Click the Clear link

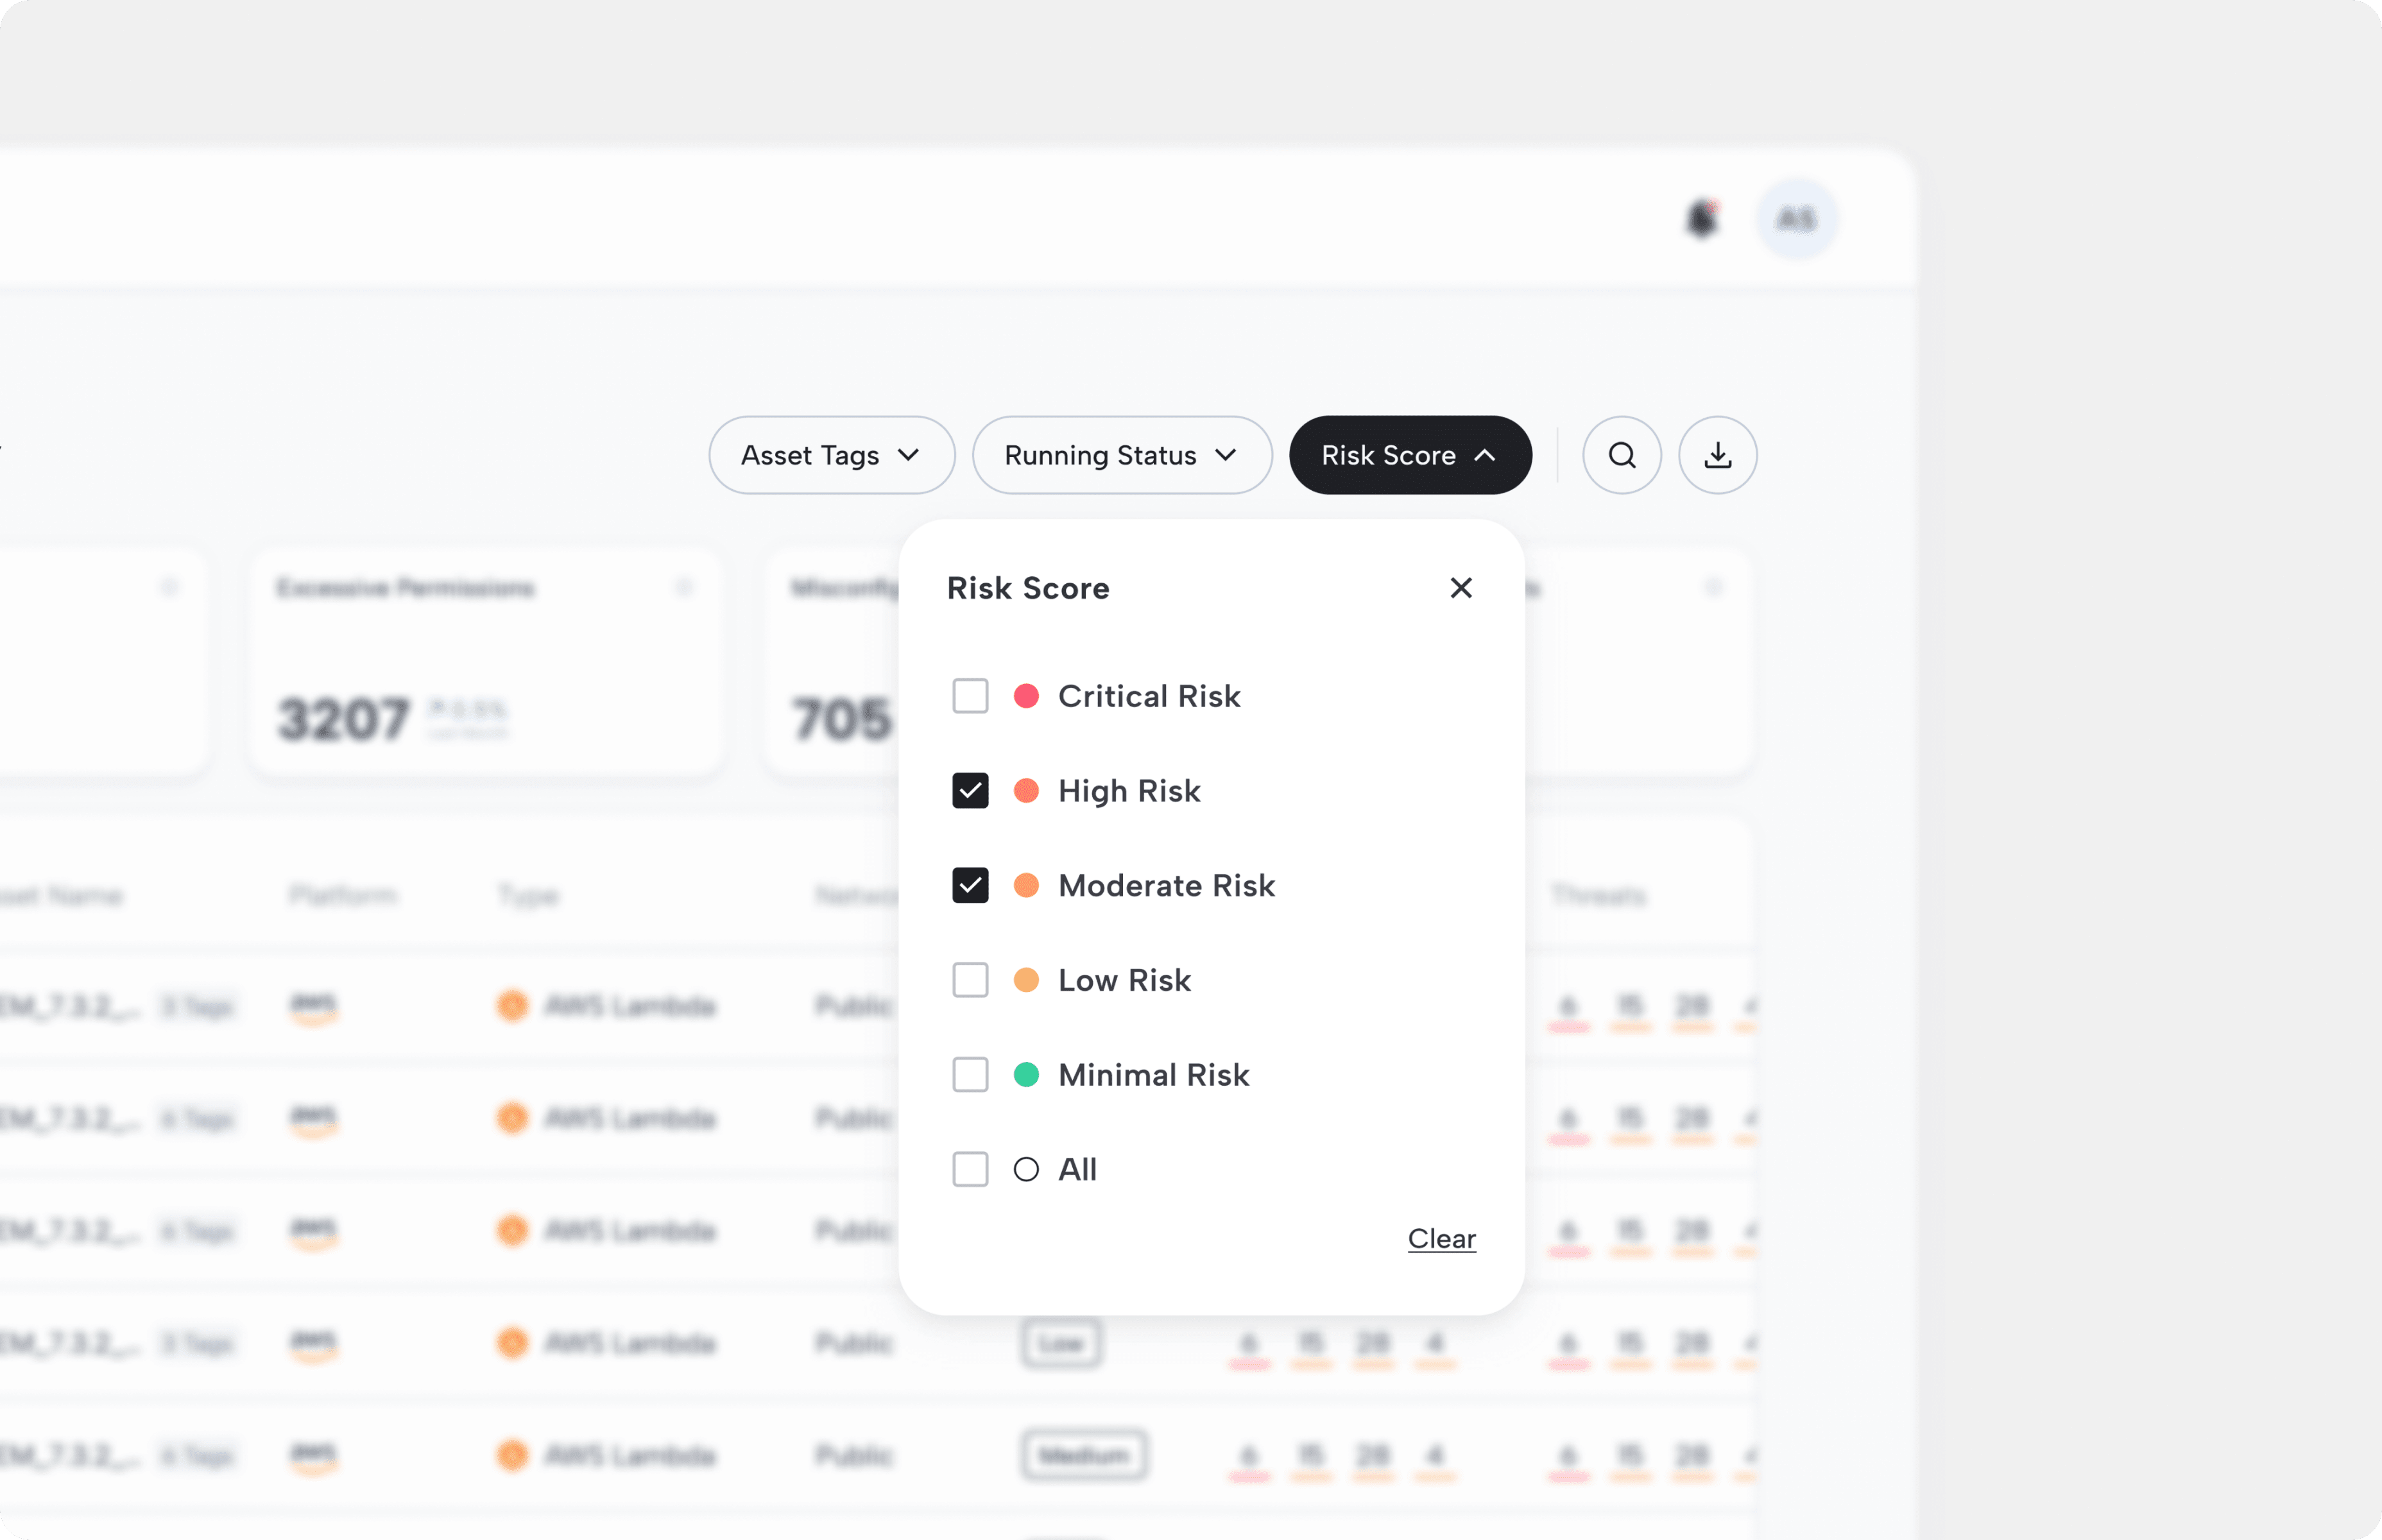point(1441,1238)
